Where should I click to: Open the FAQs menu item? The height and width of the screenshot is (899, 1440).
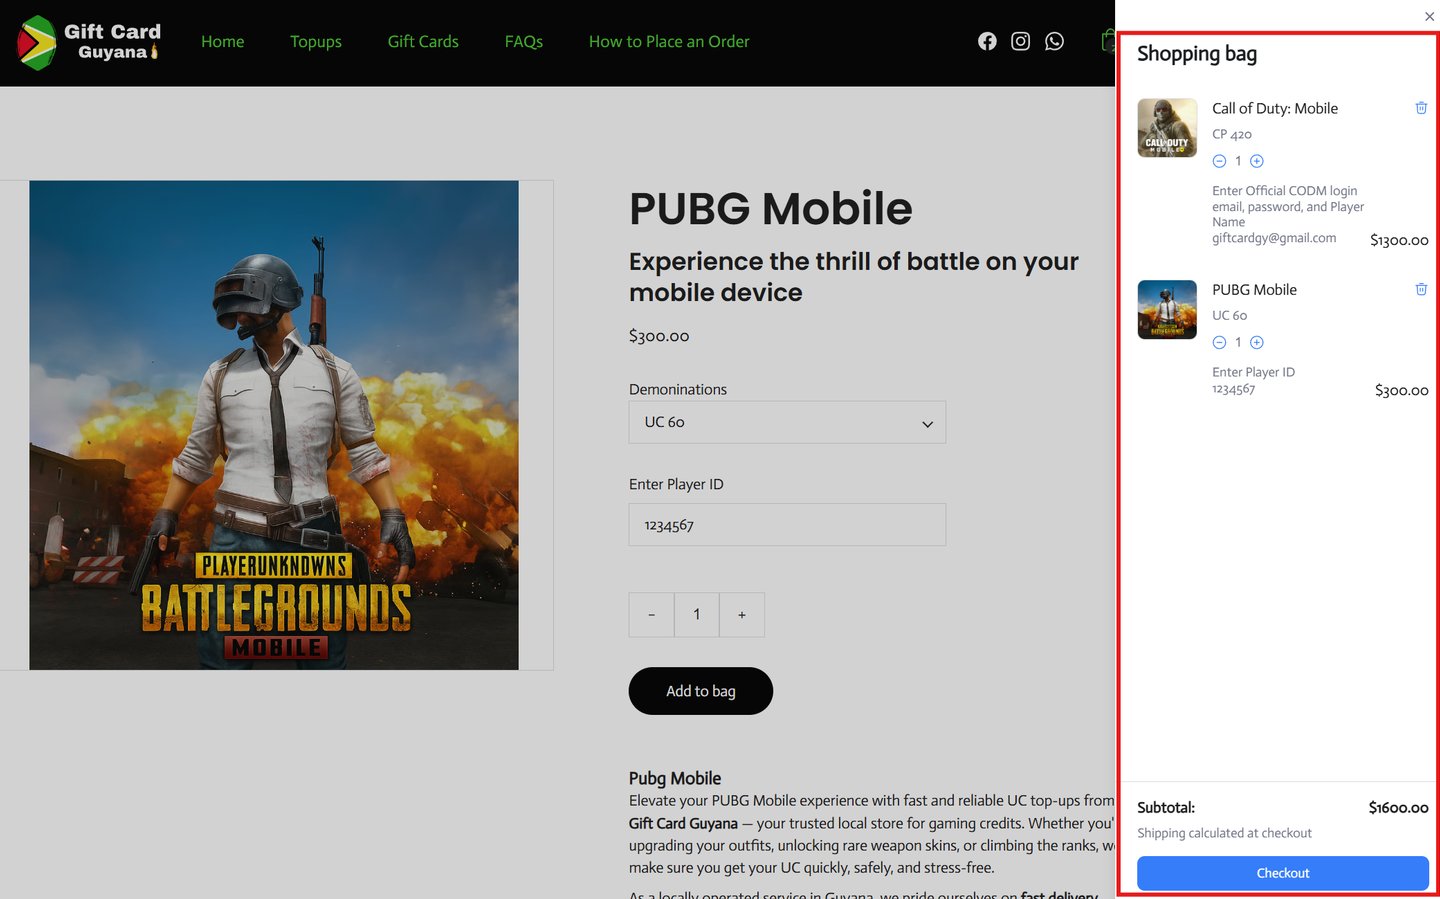[524, 41]
